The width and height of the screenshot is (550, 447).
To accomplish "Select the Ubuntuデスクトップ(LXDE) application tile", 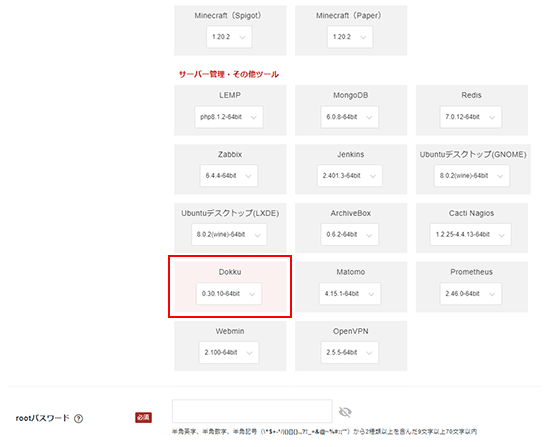I will coord(230,228).
